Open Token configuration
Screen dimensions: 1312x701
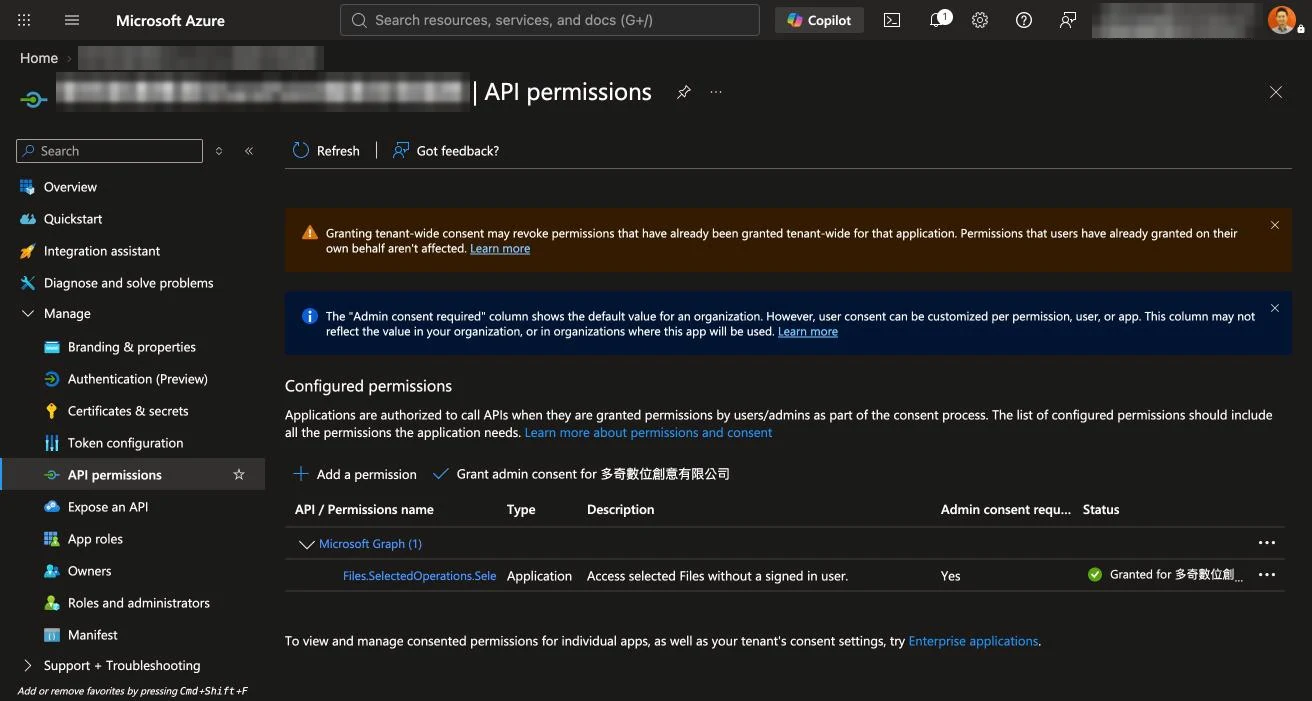coord(125,443)
